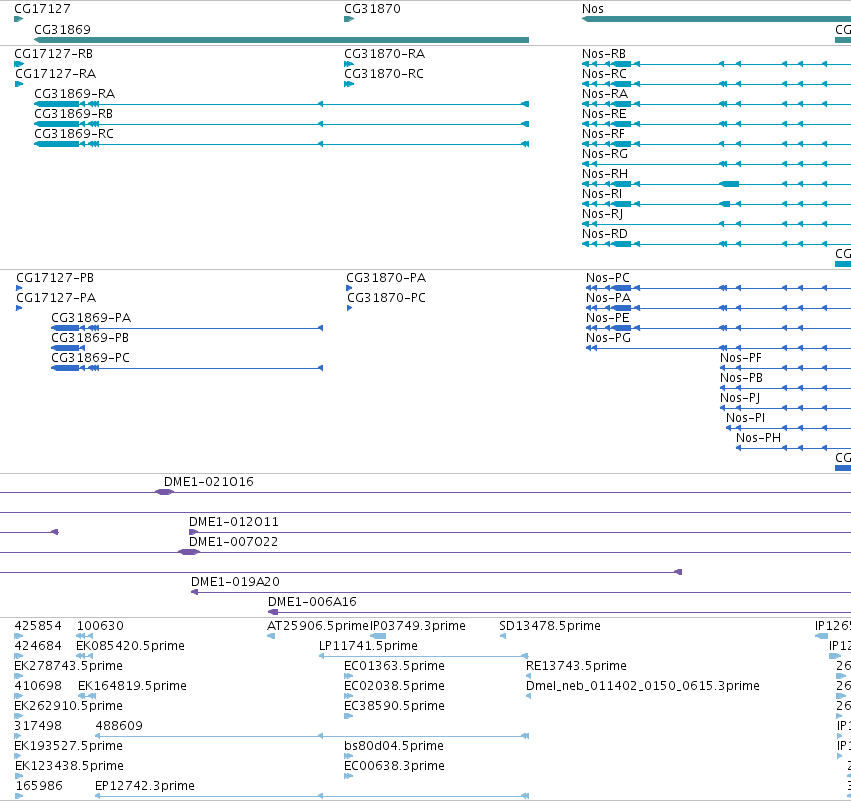This screenshot has width=851, height=801.
Task: Open the bs80d04.5prime EST
Action: 393,746
